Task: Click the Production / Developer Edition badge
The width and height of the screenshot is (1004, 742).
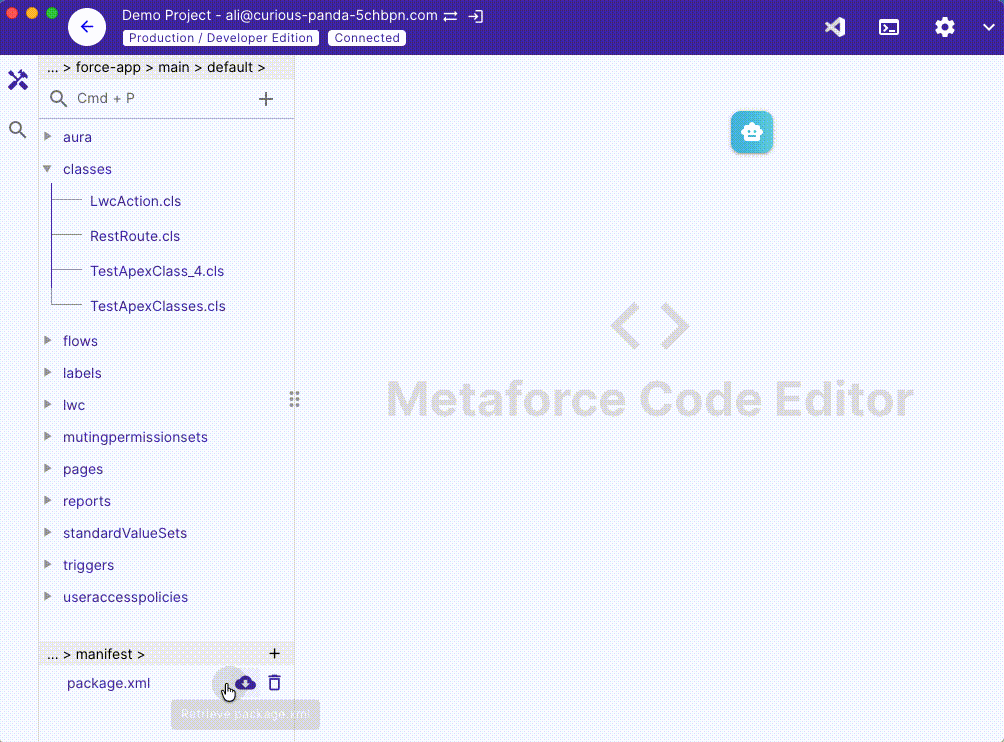Action: pyautogui.click(x=221, y=38)
